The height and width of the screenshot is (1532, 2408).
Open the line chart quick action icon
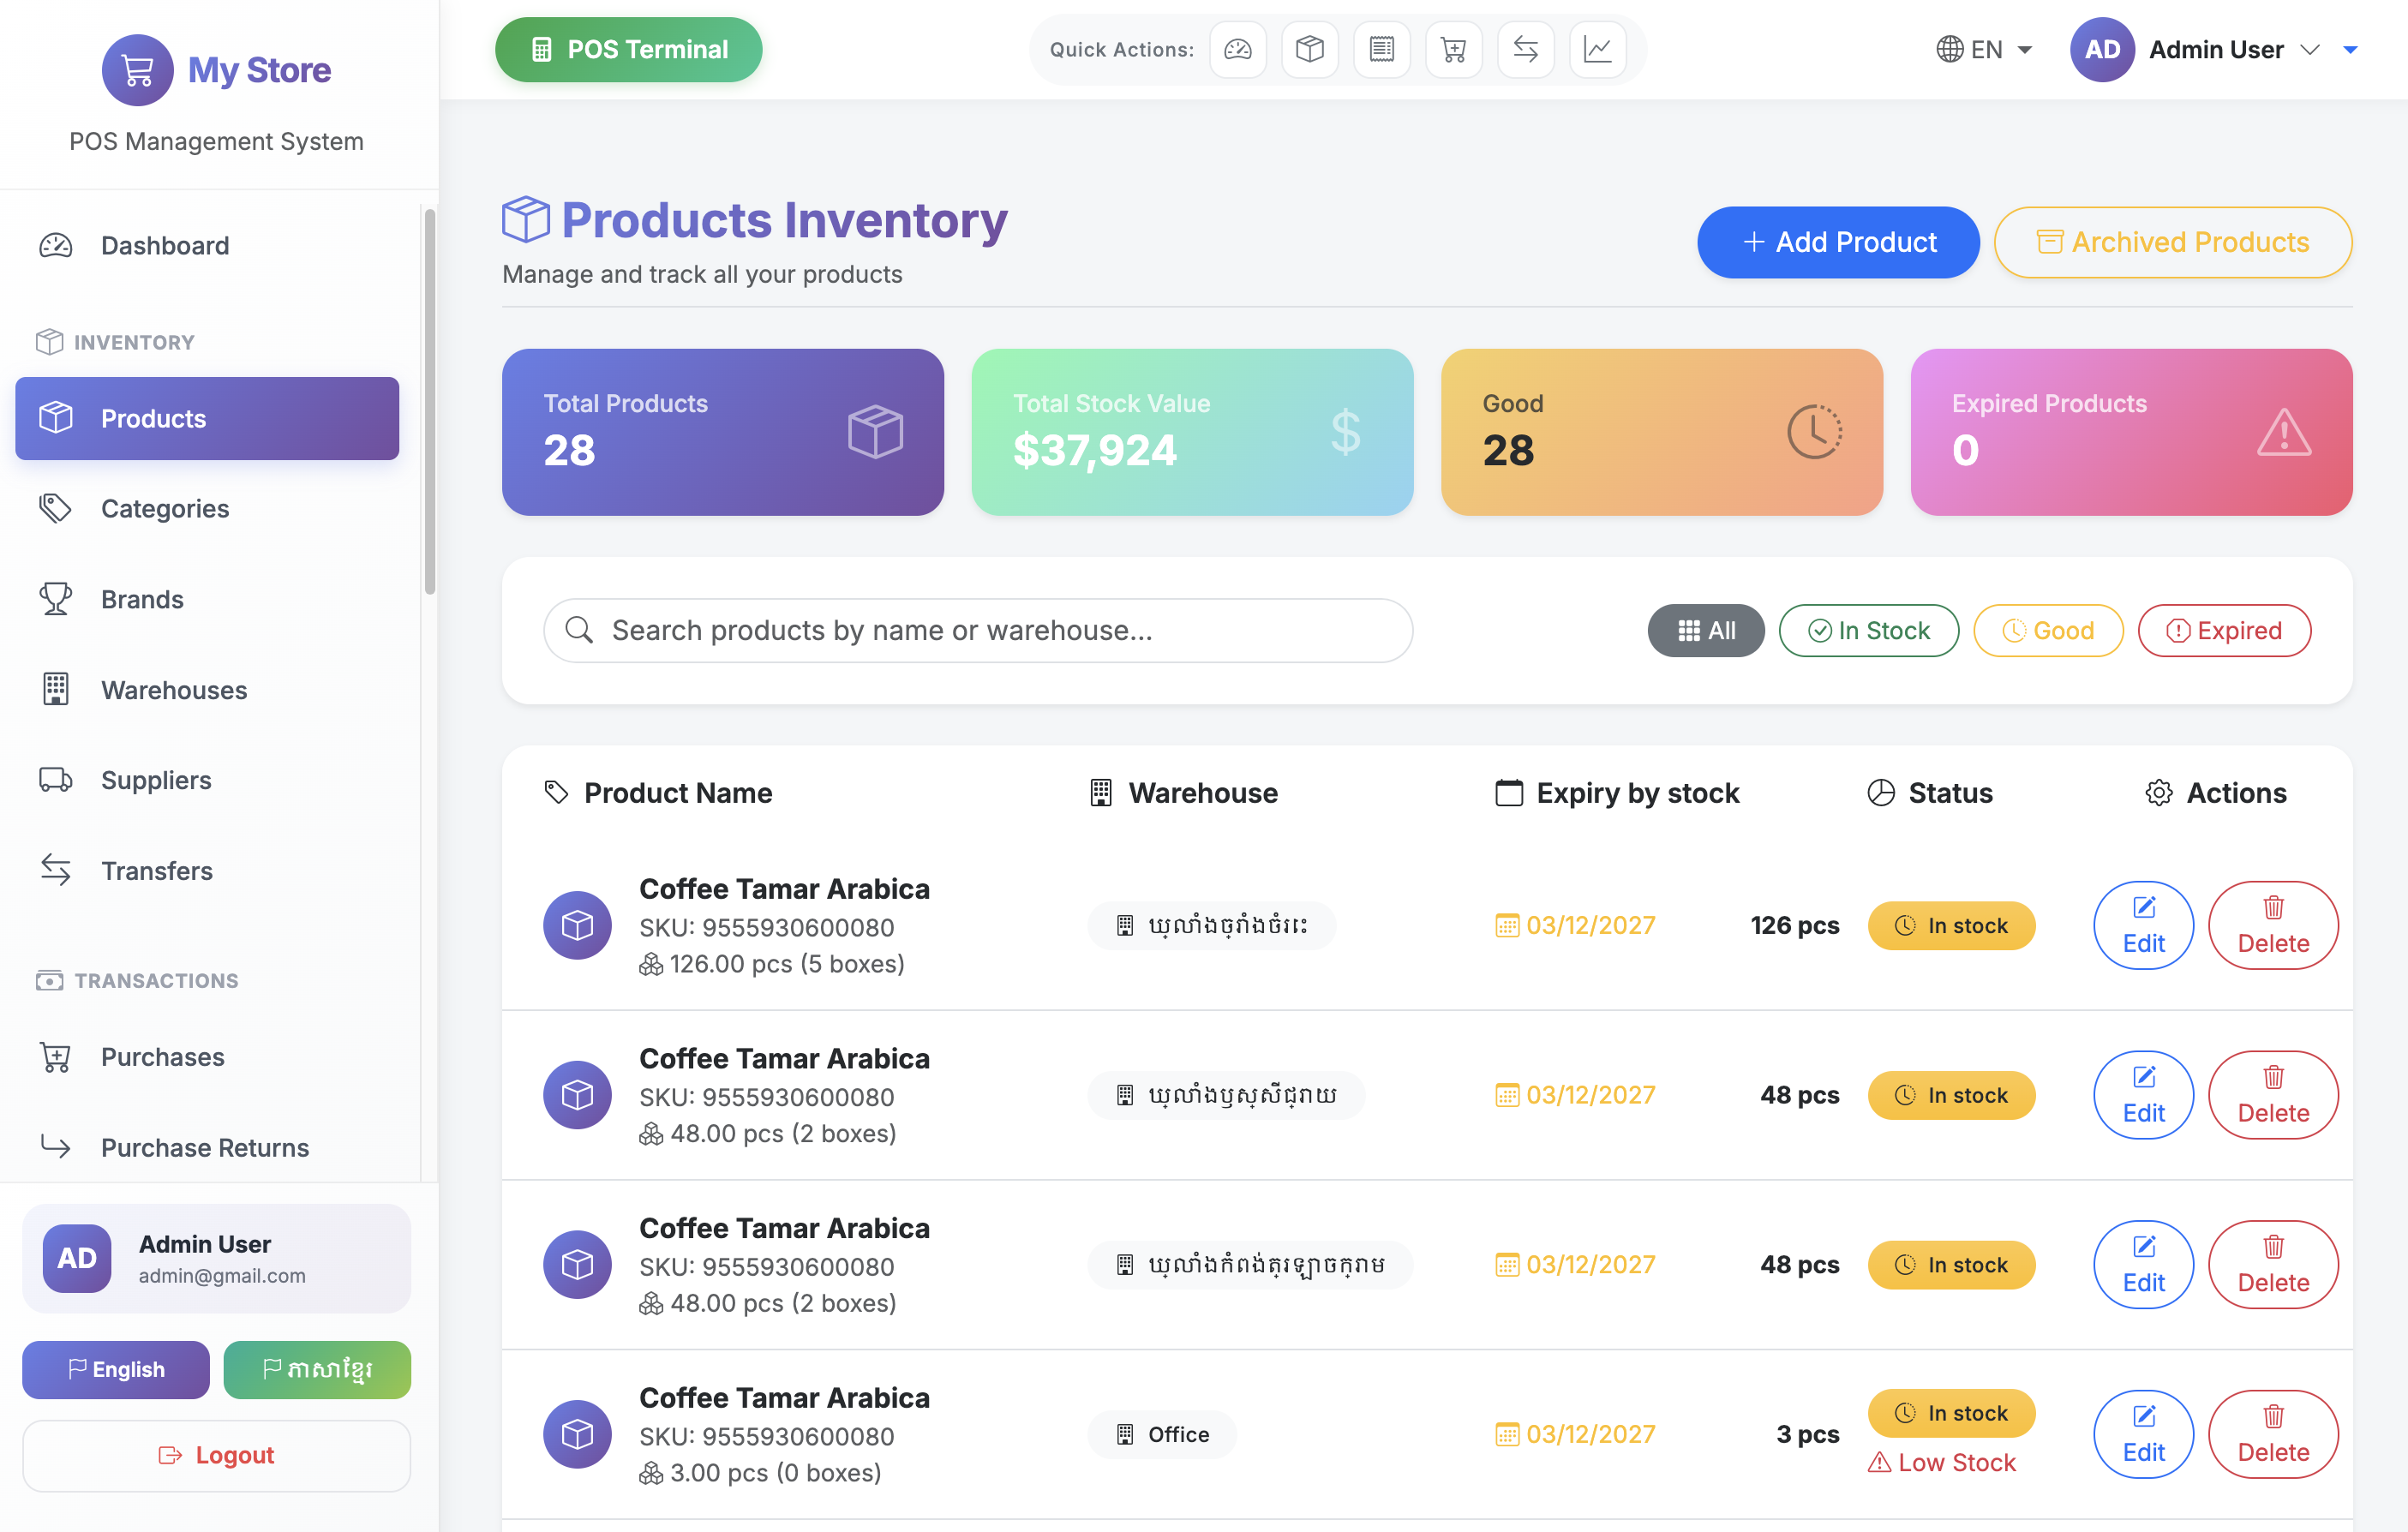coord(1598,49)
